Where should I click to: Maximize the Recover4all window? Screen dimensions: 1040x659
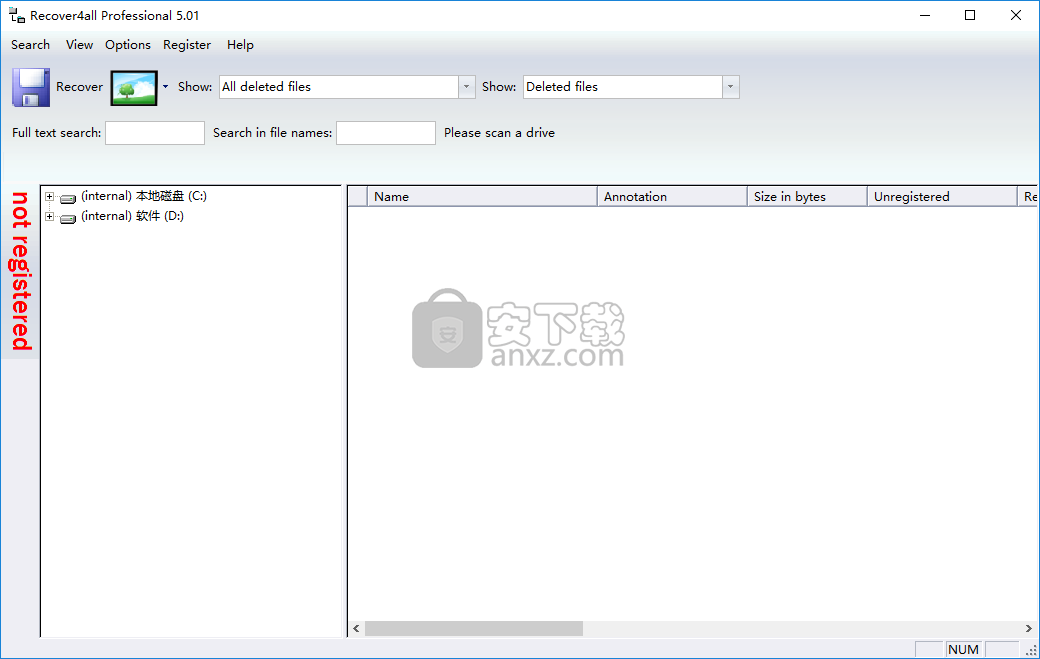[x=970, y=15]
